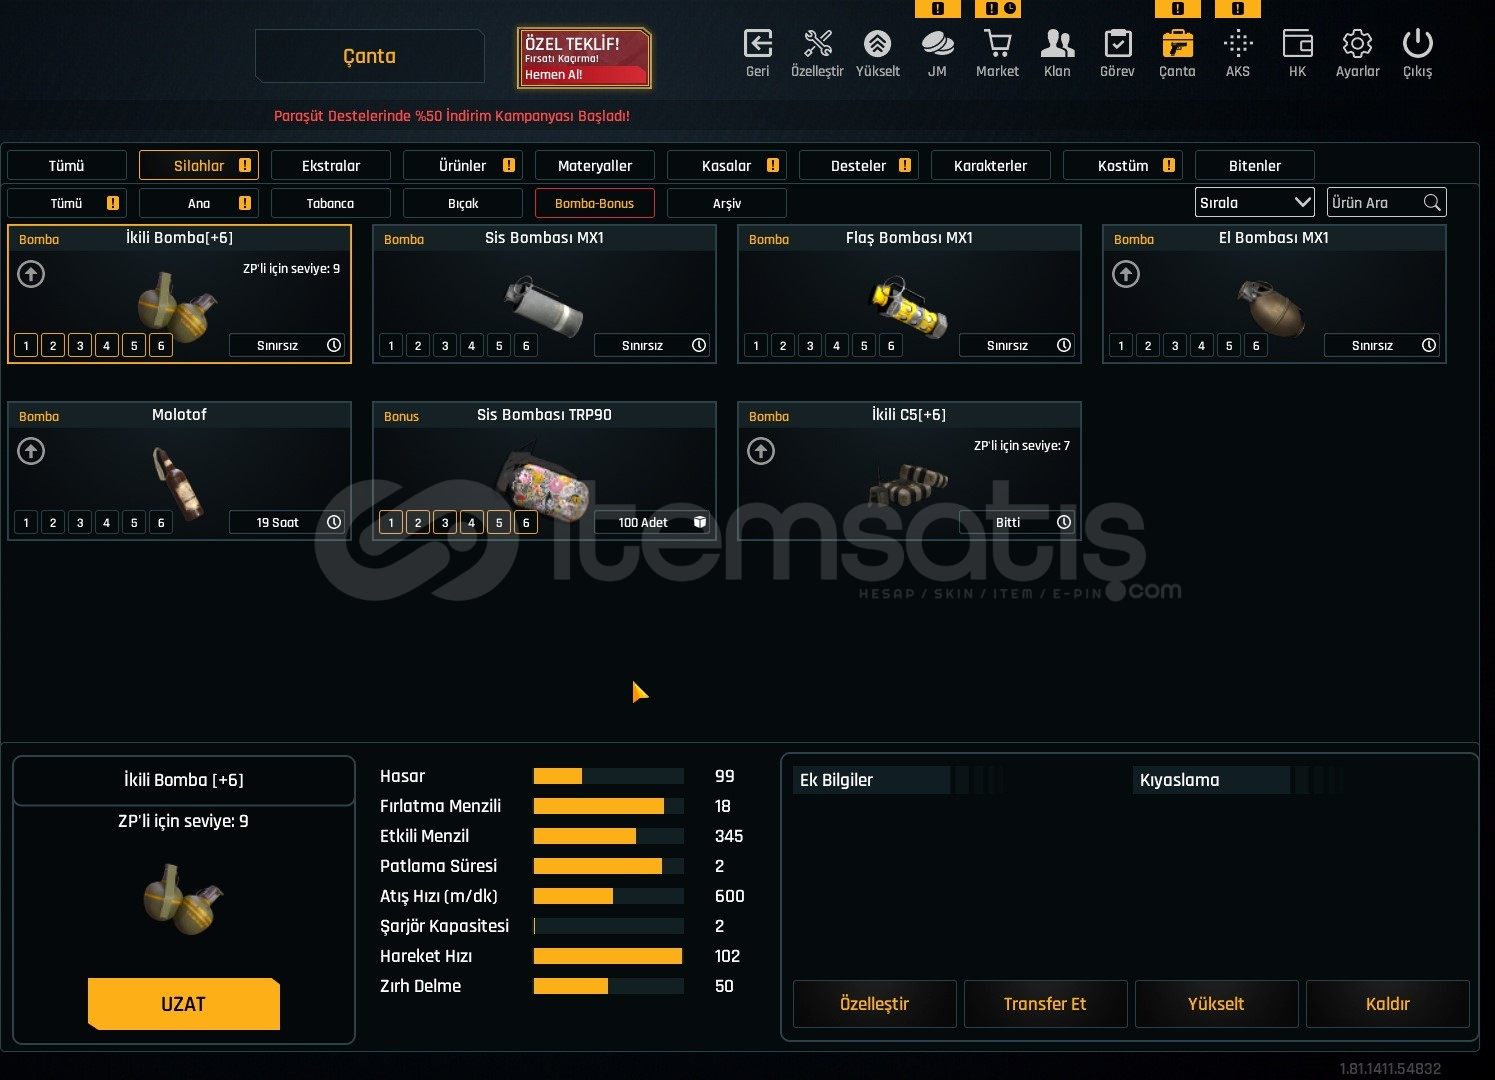Viewport: 1495px width, 1080px height.
Task: Open the Market shopping cart icon
Action: [997, 45]
